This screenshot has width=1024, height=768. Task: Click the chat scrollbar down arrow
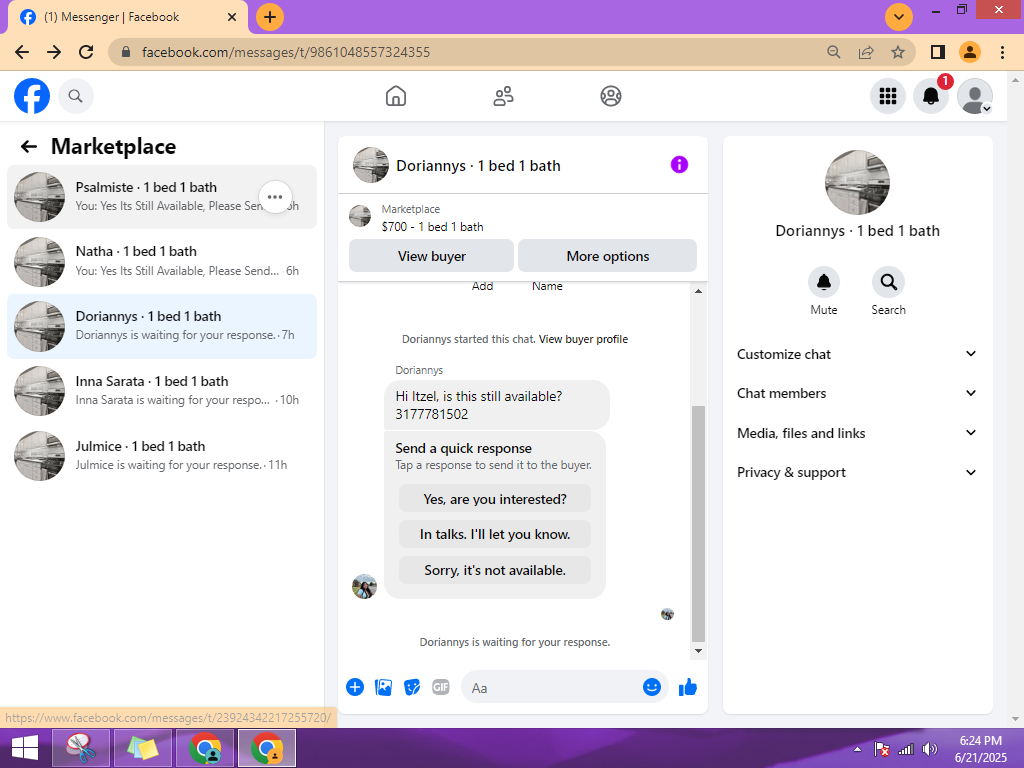[698, 650]
